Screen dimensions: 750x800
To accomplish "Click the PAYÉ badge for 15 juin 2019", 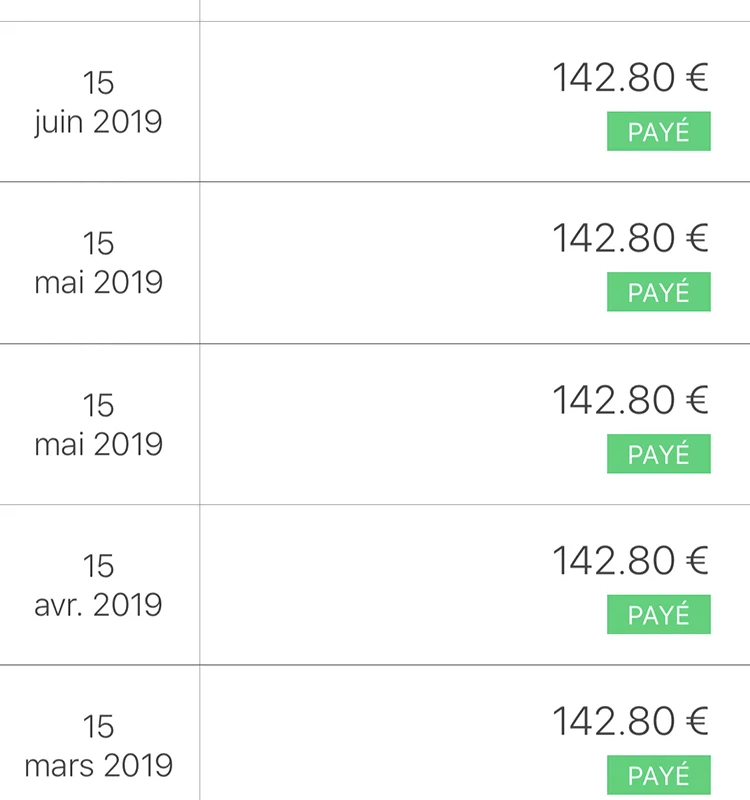I will 659,131.
